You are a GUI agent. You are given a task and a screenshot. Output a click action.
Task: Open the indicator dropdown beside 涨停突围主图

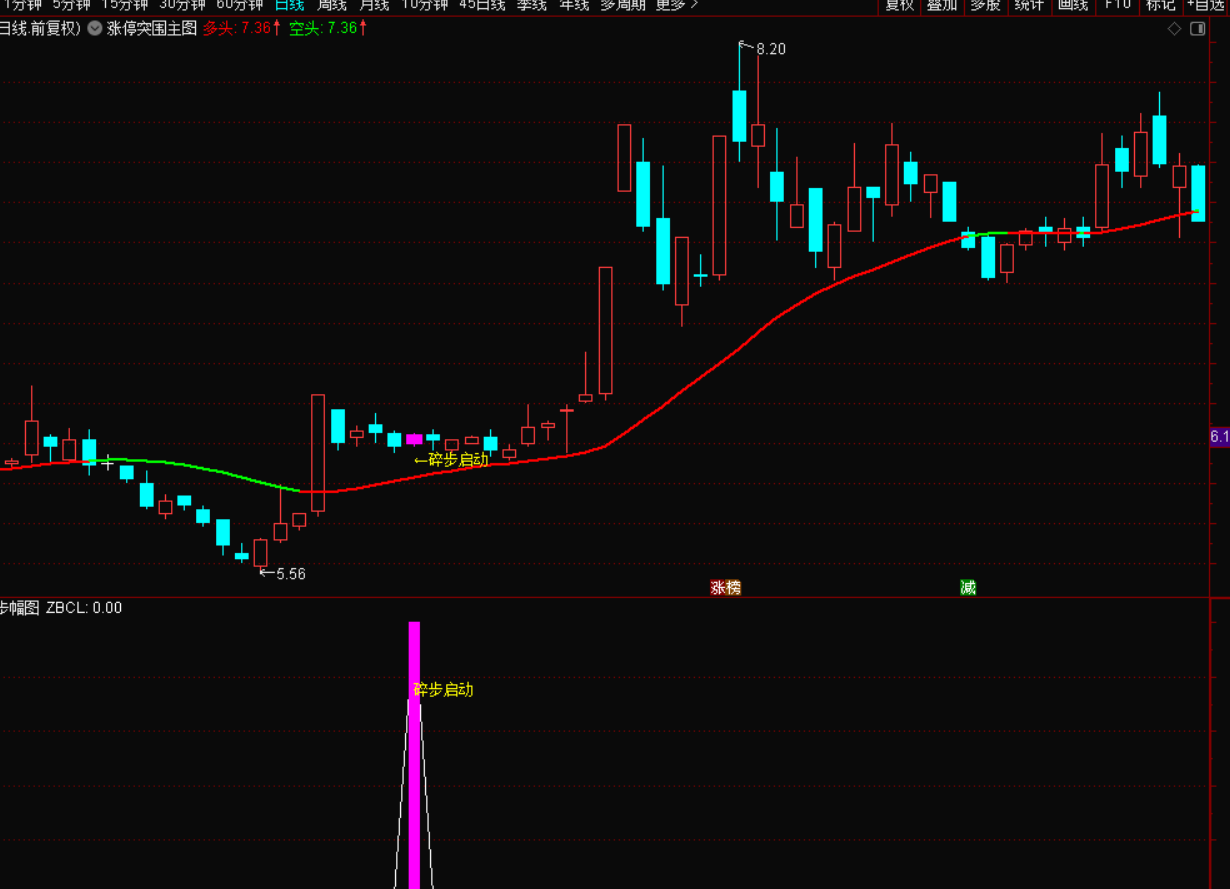point(95,29)
